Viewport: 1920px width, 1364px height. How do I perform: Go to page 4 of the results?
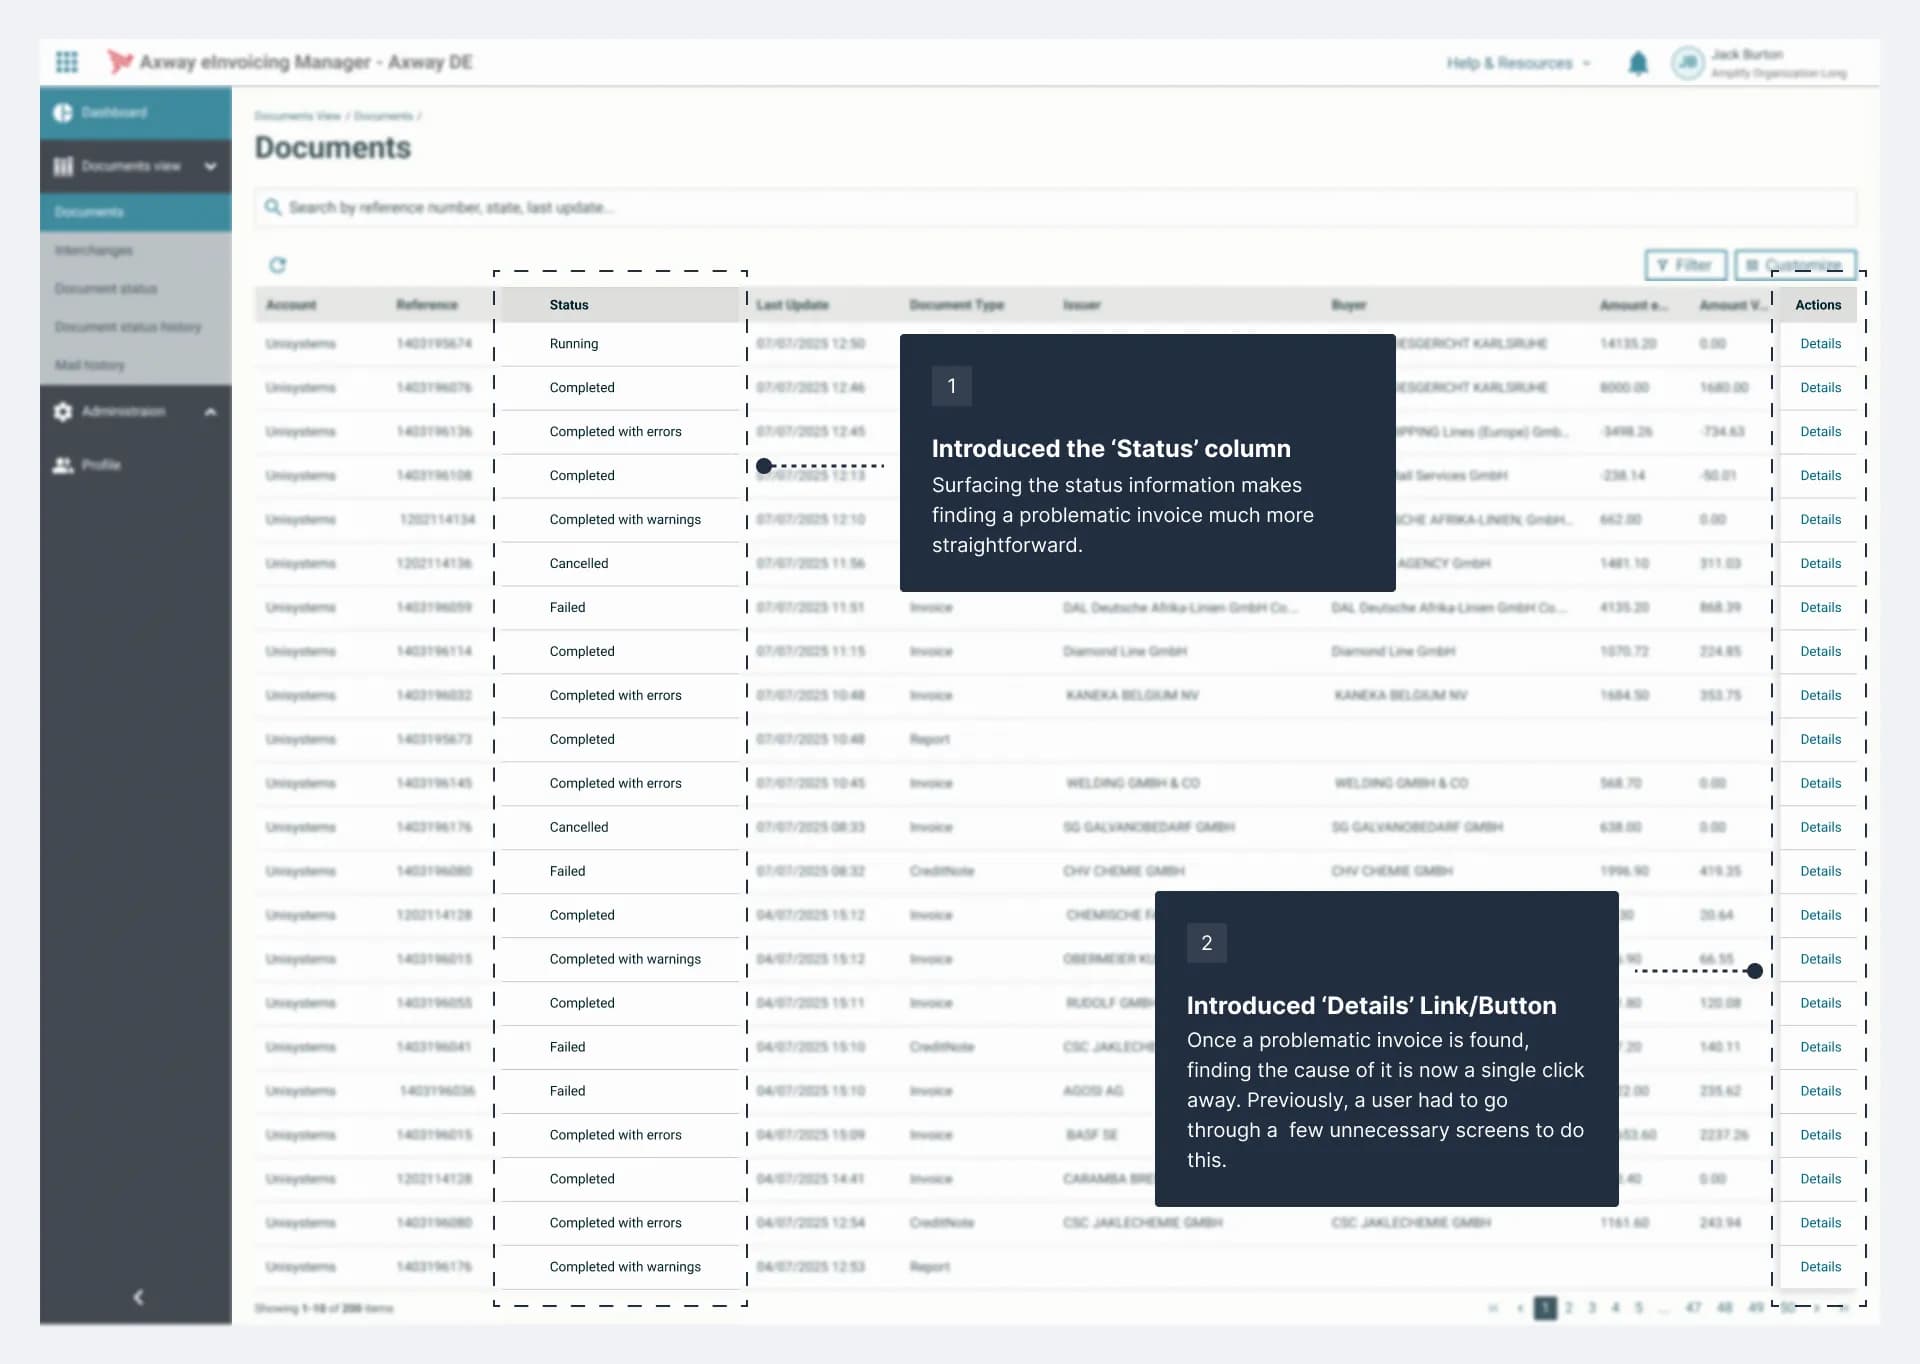(1615, 1308)
